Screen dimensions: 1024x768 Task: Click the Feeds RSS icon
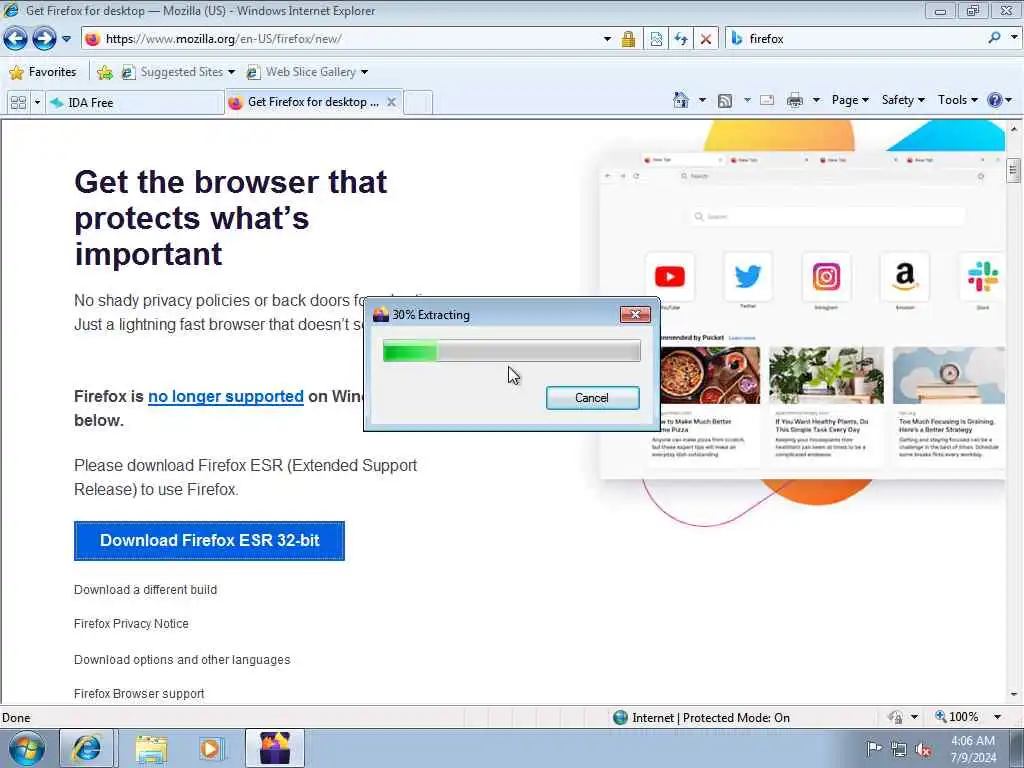725,101
